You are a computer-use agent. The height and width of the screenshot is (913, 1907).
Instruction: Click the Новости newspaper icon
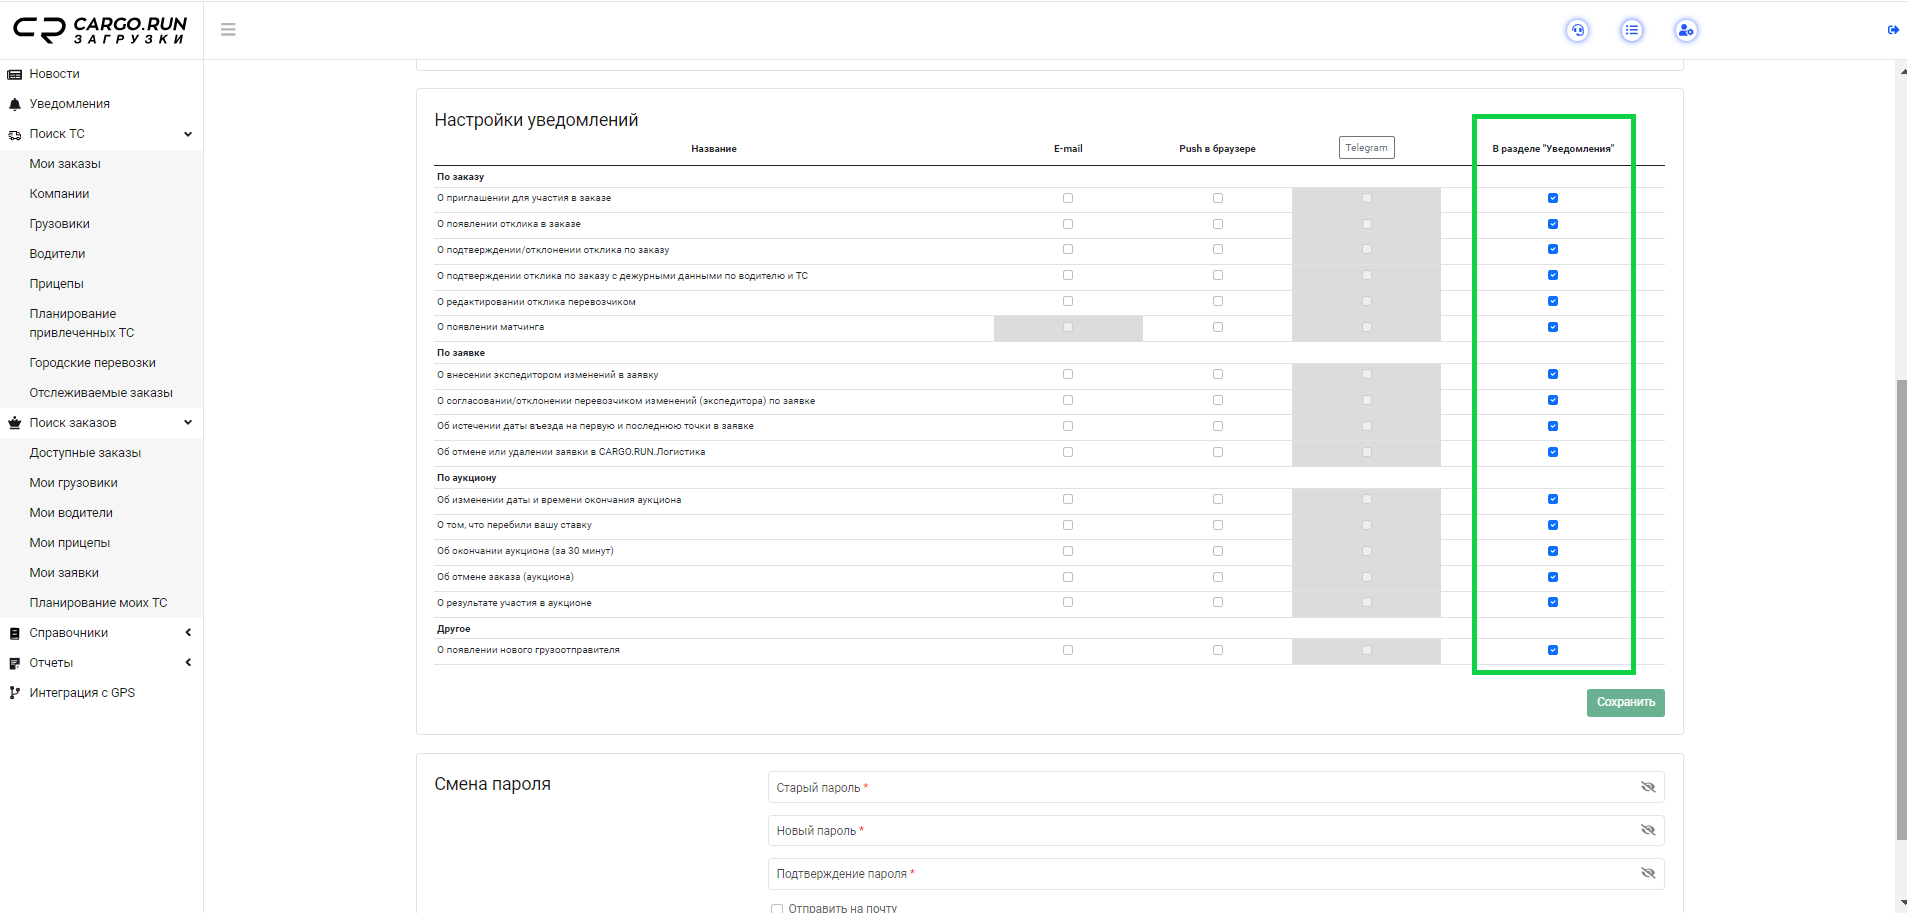pos(15,74)
